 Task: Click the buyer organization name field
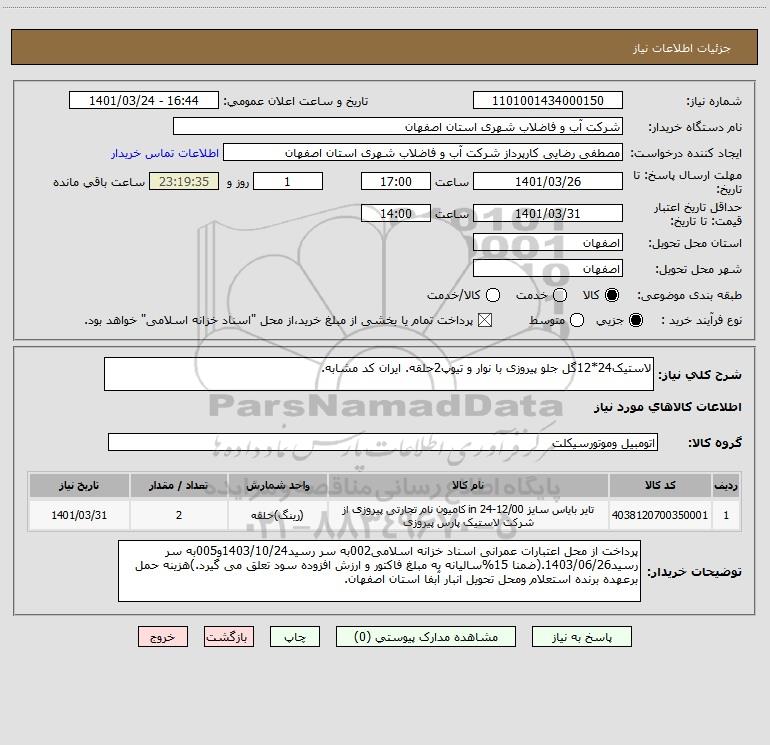(x=398, y=127)
